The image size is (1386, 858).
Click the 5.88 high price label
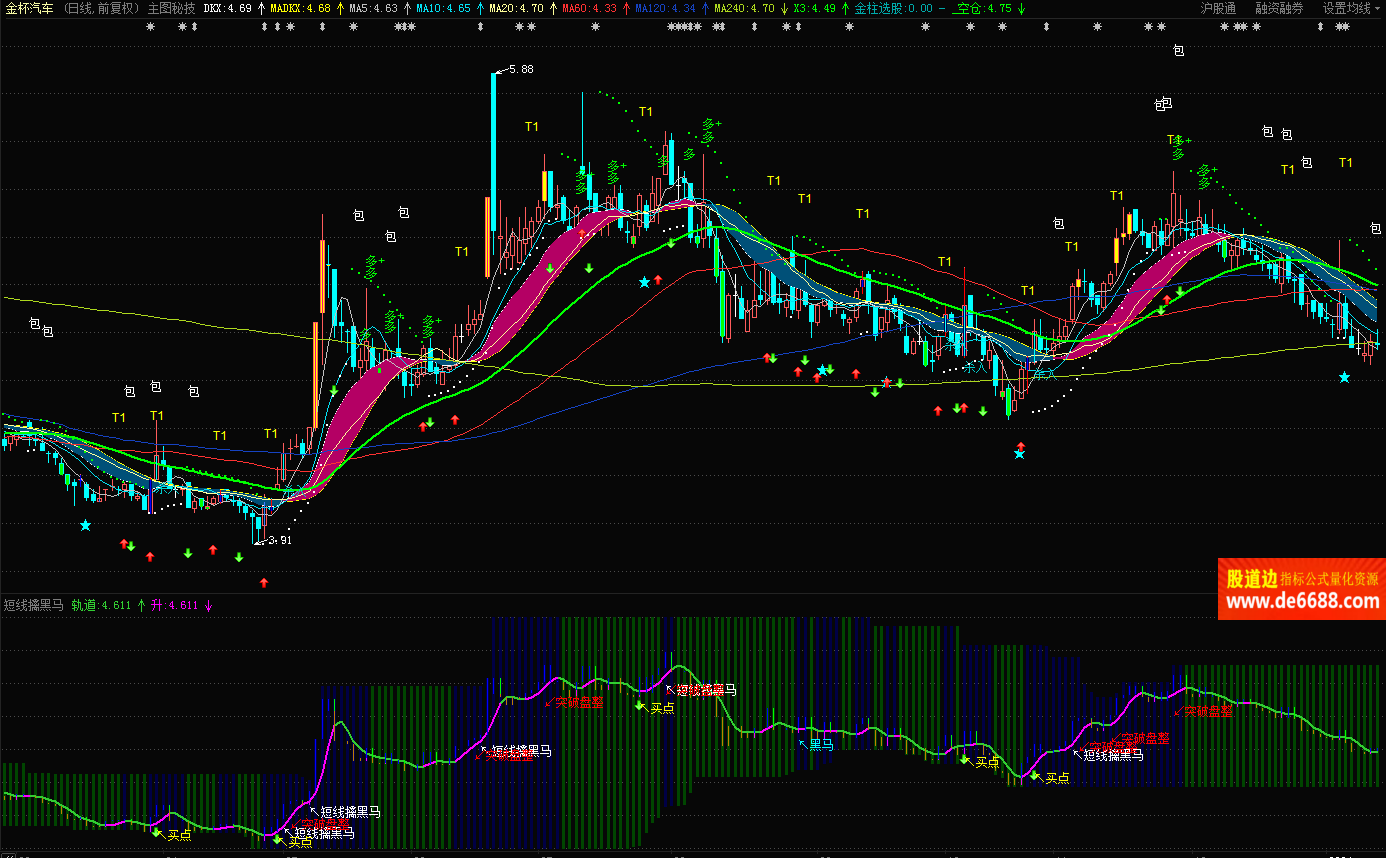tap(521, 69)
